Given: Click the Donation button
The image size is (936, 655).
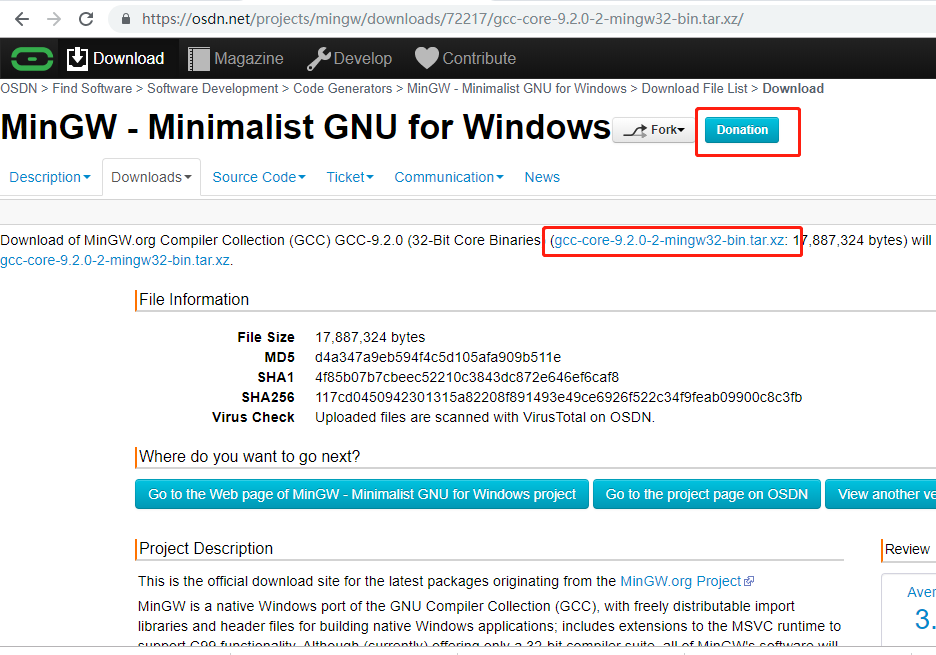Looking at the screenshot, I should pos(742,130).
